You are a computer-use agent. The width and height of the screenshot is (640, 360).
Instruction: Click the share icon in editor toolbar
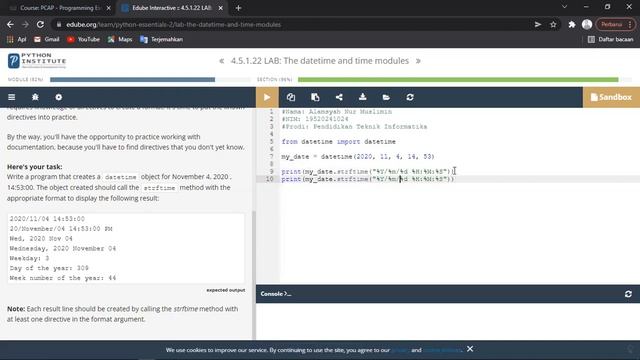coord(339,97)
